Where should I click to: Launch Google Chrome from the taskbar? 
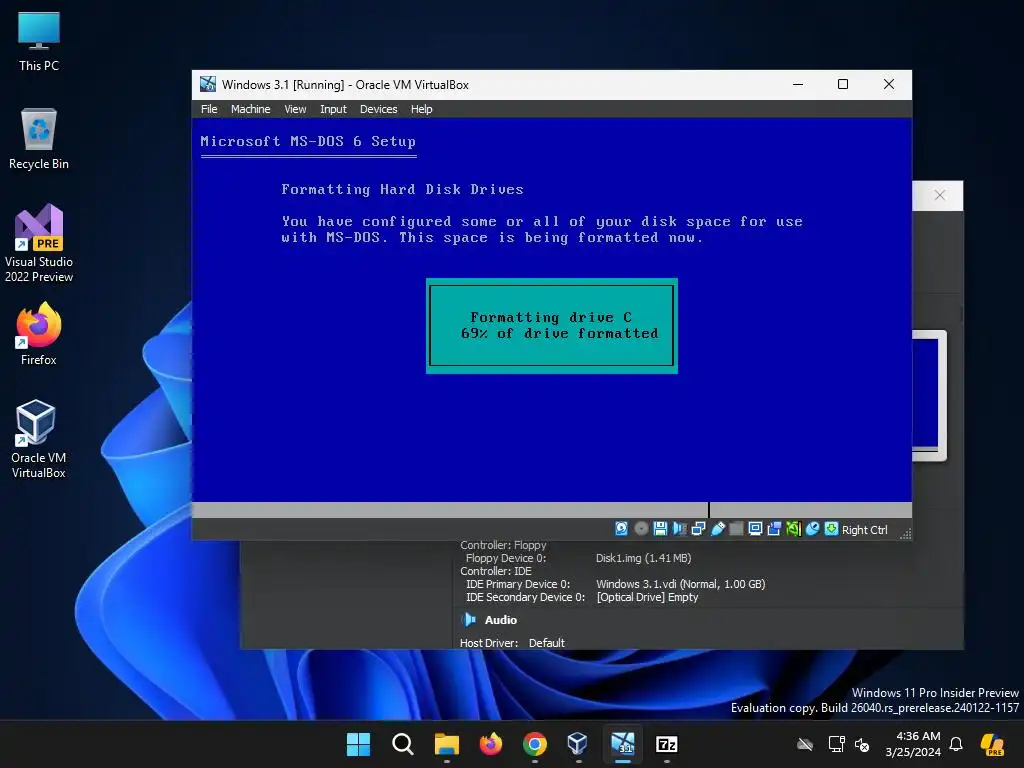[535, 744]
